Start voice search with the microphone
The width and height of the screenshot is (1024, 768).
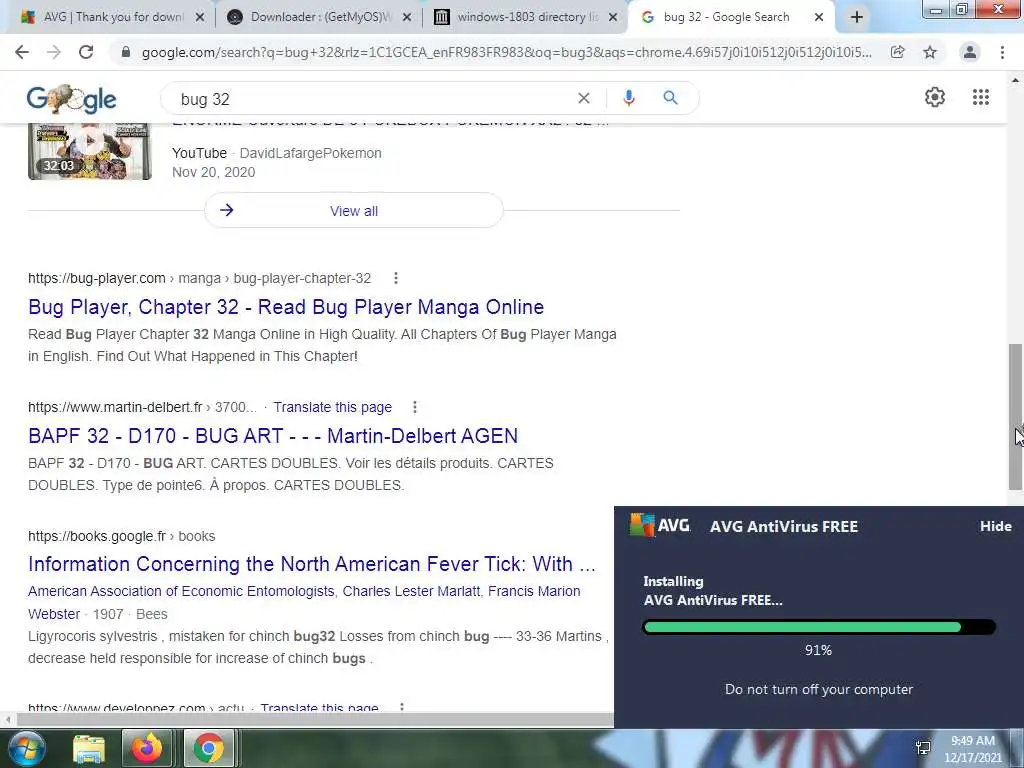[628, 98]
